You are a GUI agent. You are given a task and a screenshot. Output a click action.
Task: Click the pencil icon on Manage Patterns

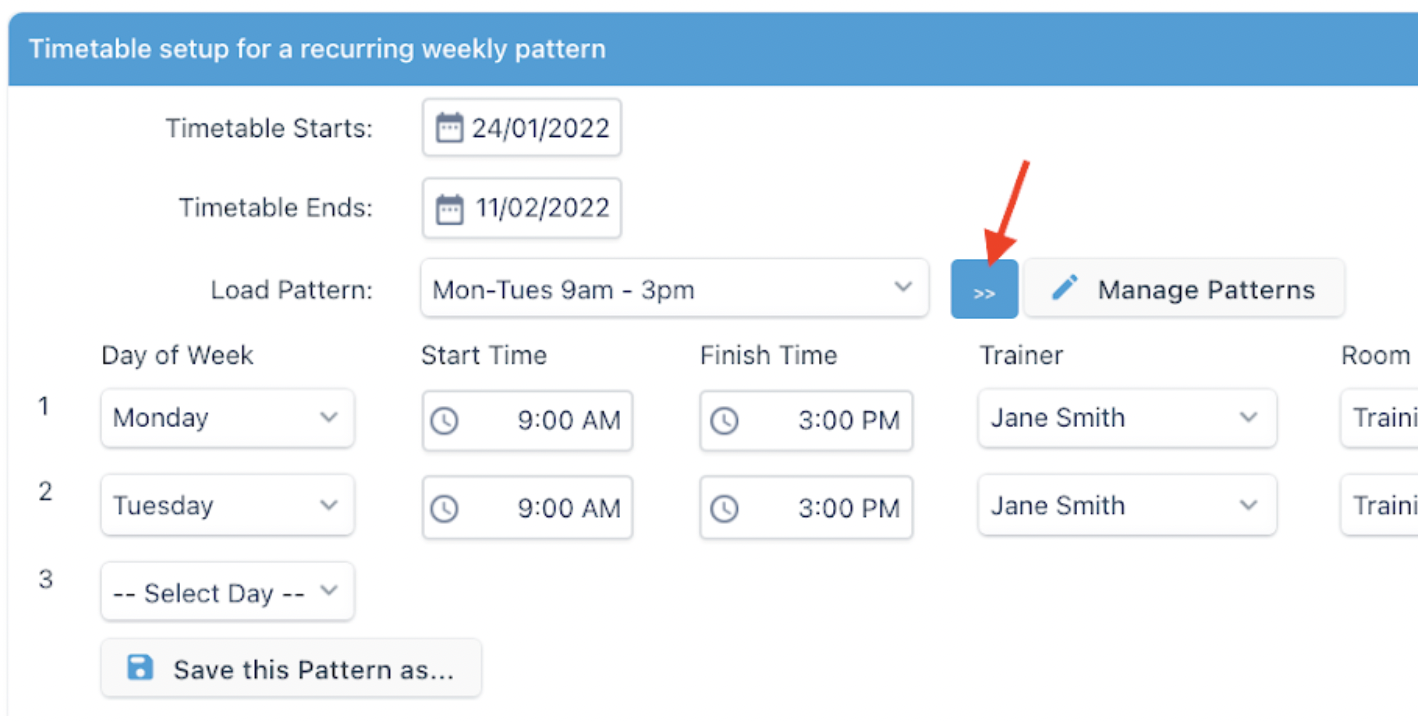[1066, 288]
